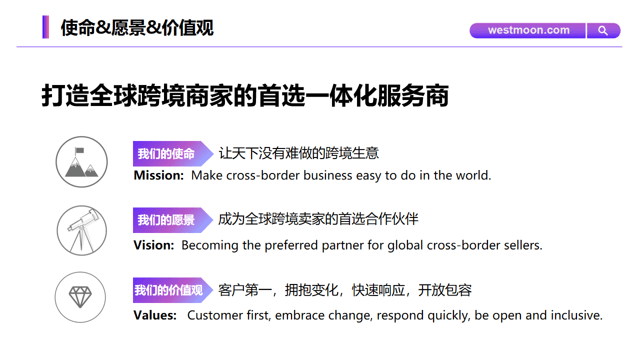The width and height of the screenshot is (640, 360).
Task: Click the magnifying glass search icon
Action: [x=603, y=31]
